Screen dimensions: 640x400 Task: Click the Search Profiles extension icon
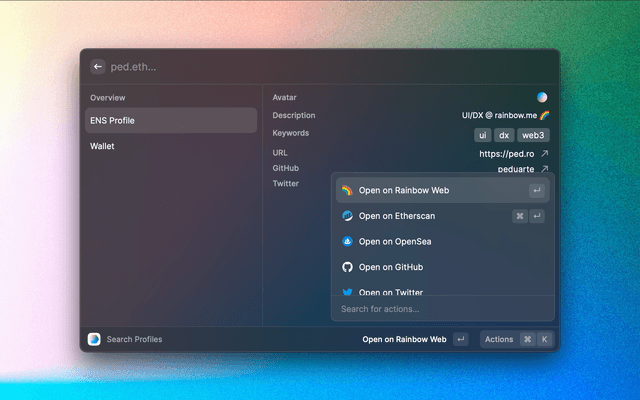(94, 339)
